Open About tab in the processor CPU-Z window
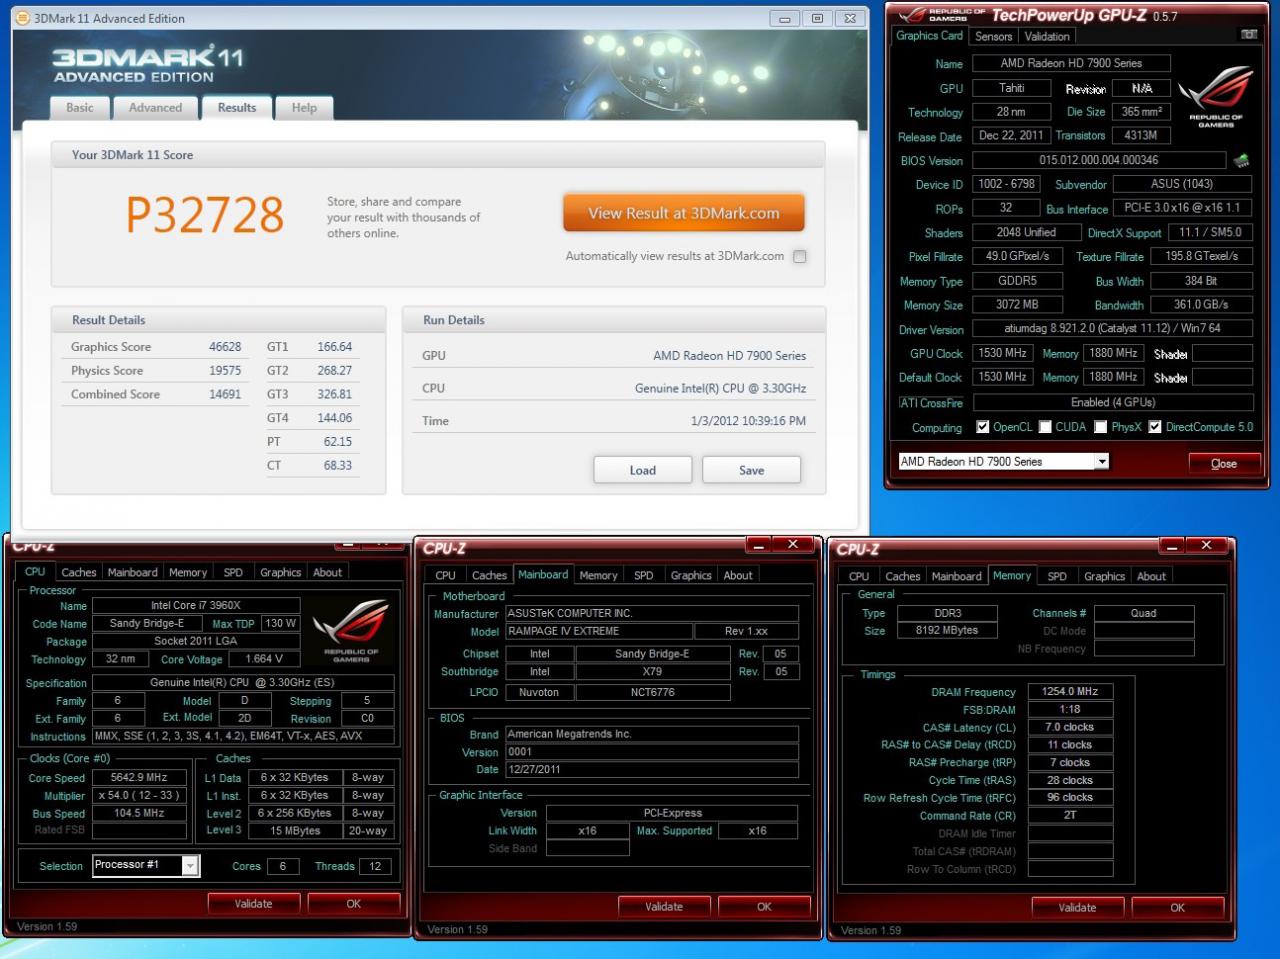The width and height of the screenshot is (1280, 959). [327, 572]
